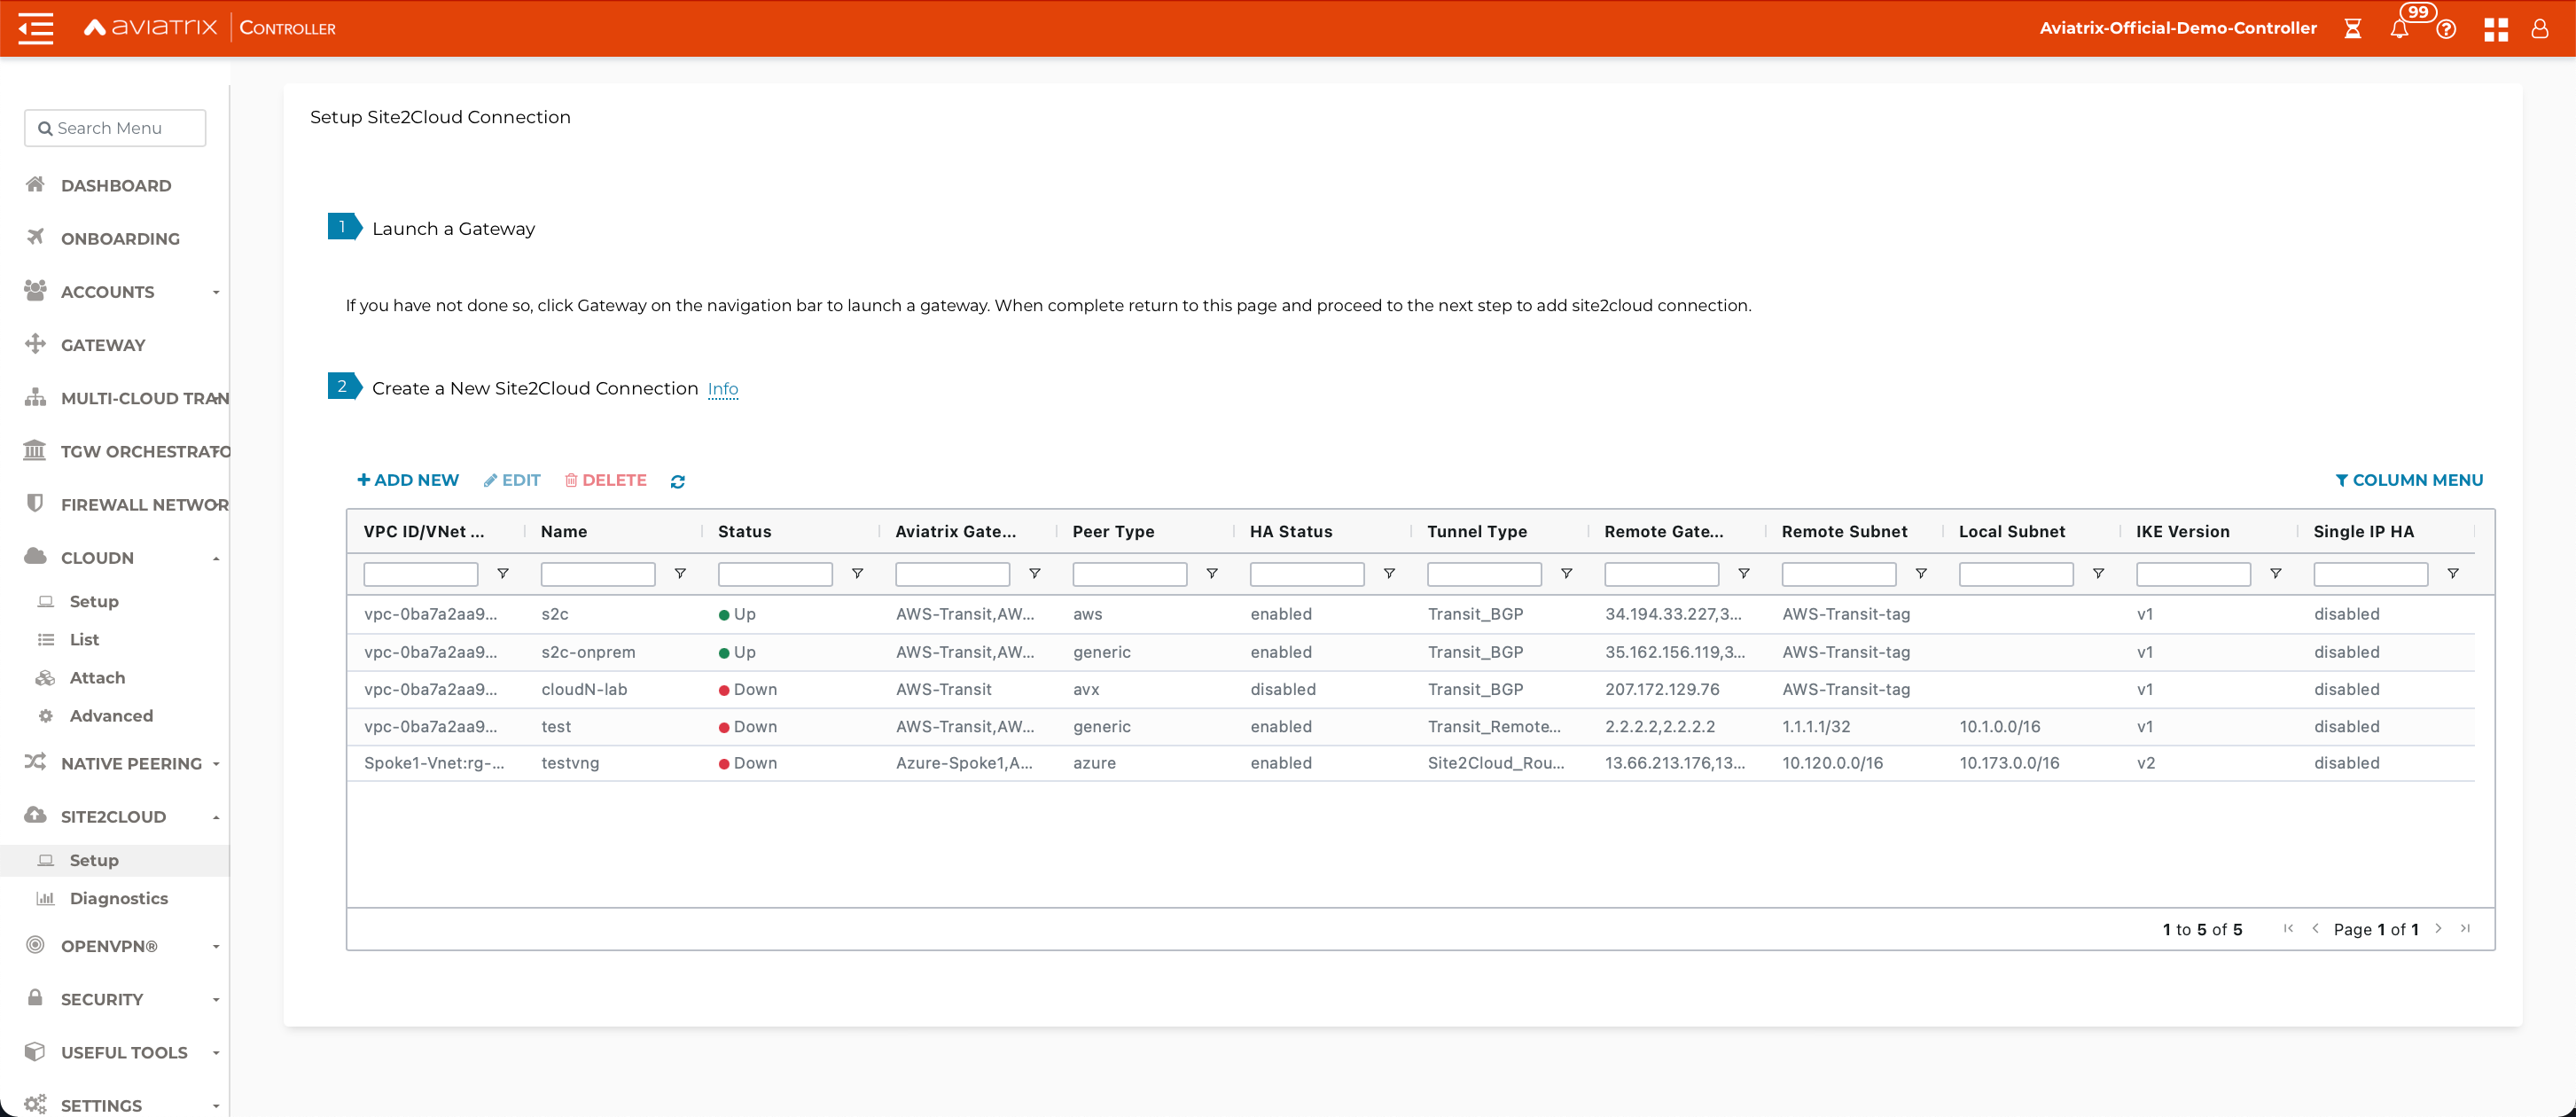Open the Column Menu
The width and height of the screenshot is (2576, 1117).
tap(2408, 480)
